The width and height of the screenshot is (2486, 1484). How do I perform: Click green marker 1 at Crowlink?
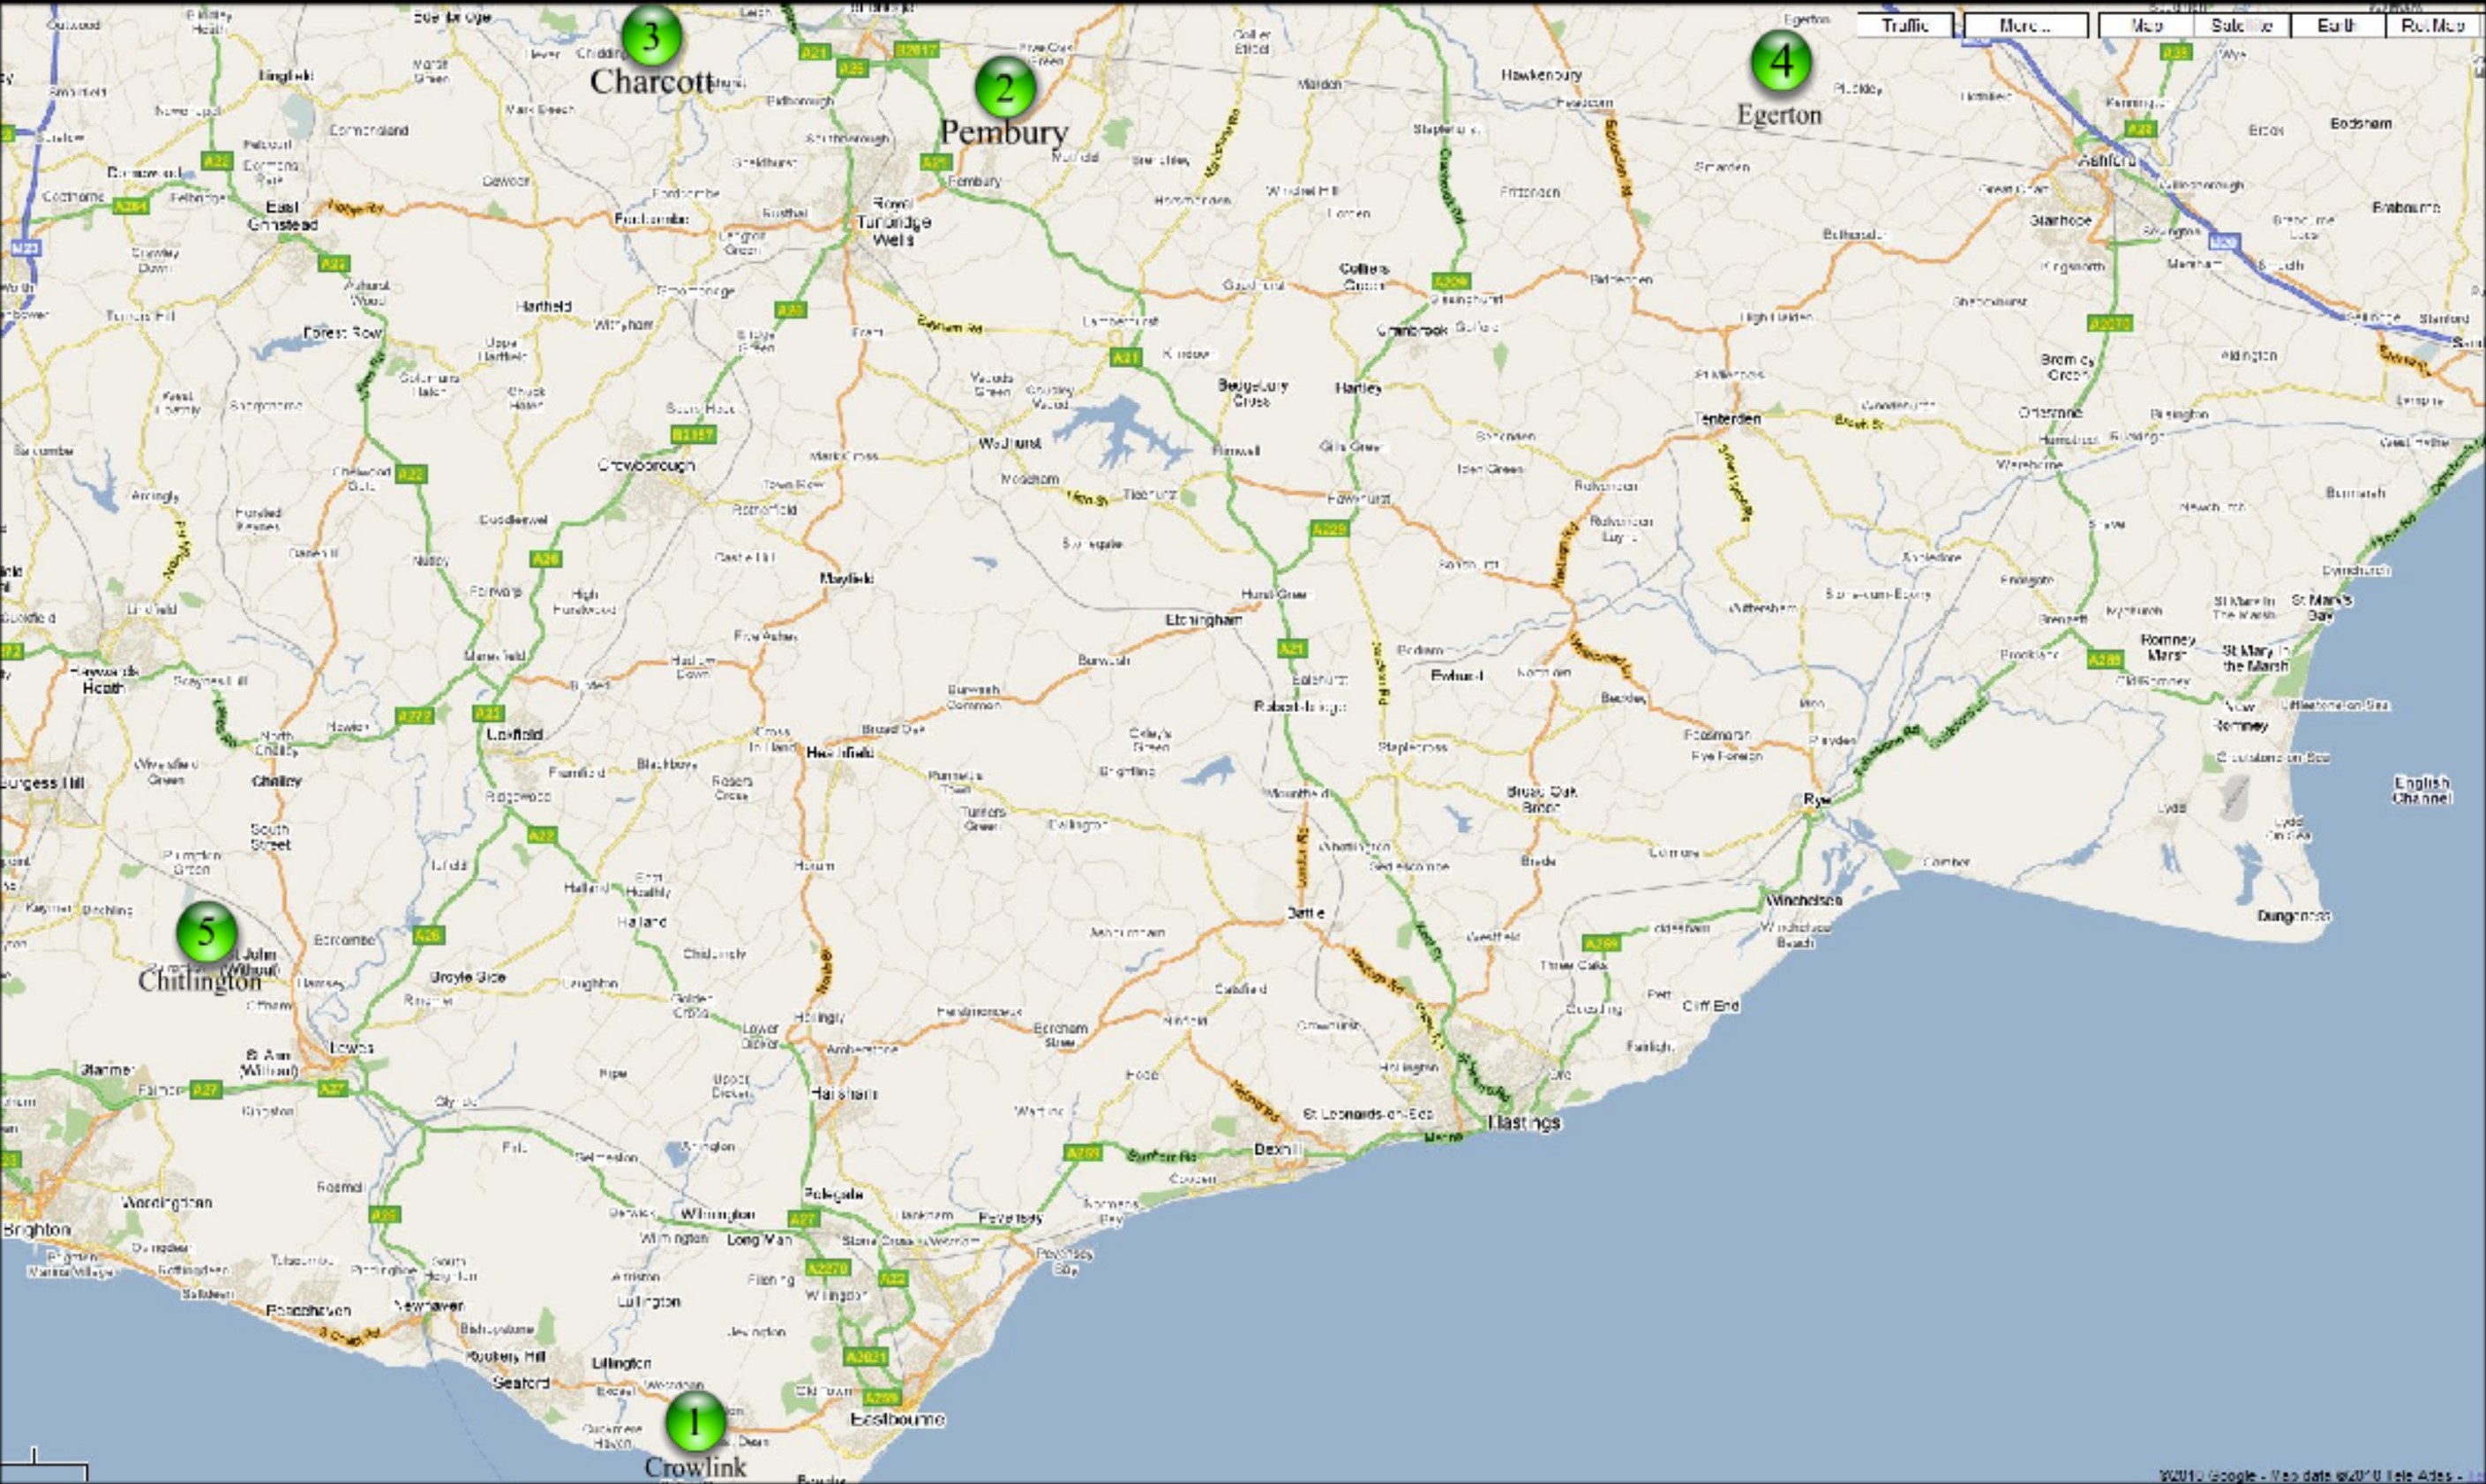click(695, 1421)
